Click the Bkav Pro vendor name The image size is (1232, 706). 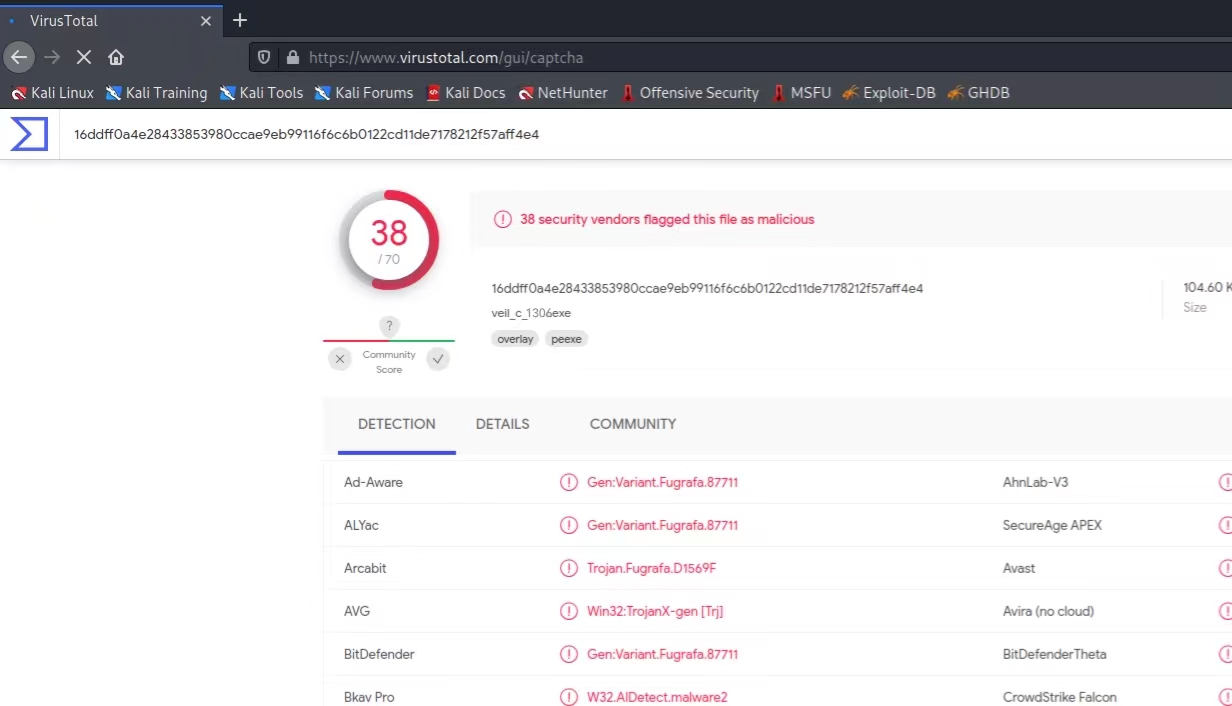tap(369, 697)
